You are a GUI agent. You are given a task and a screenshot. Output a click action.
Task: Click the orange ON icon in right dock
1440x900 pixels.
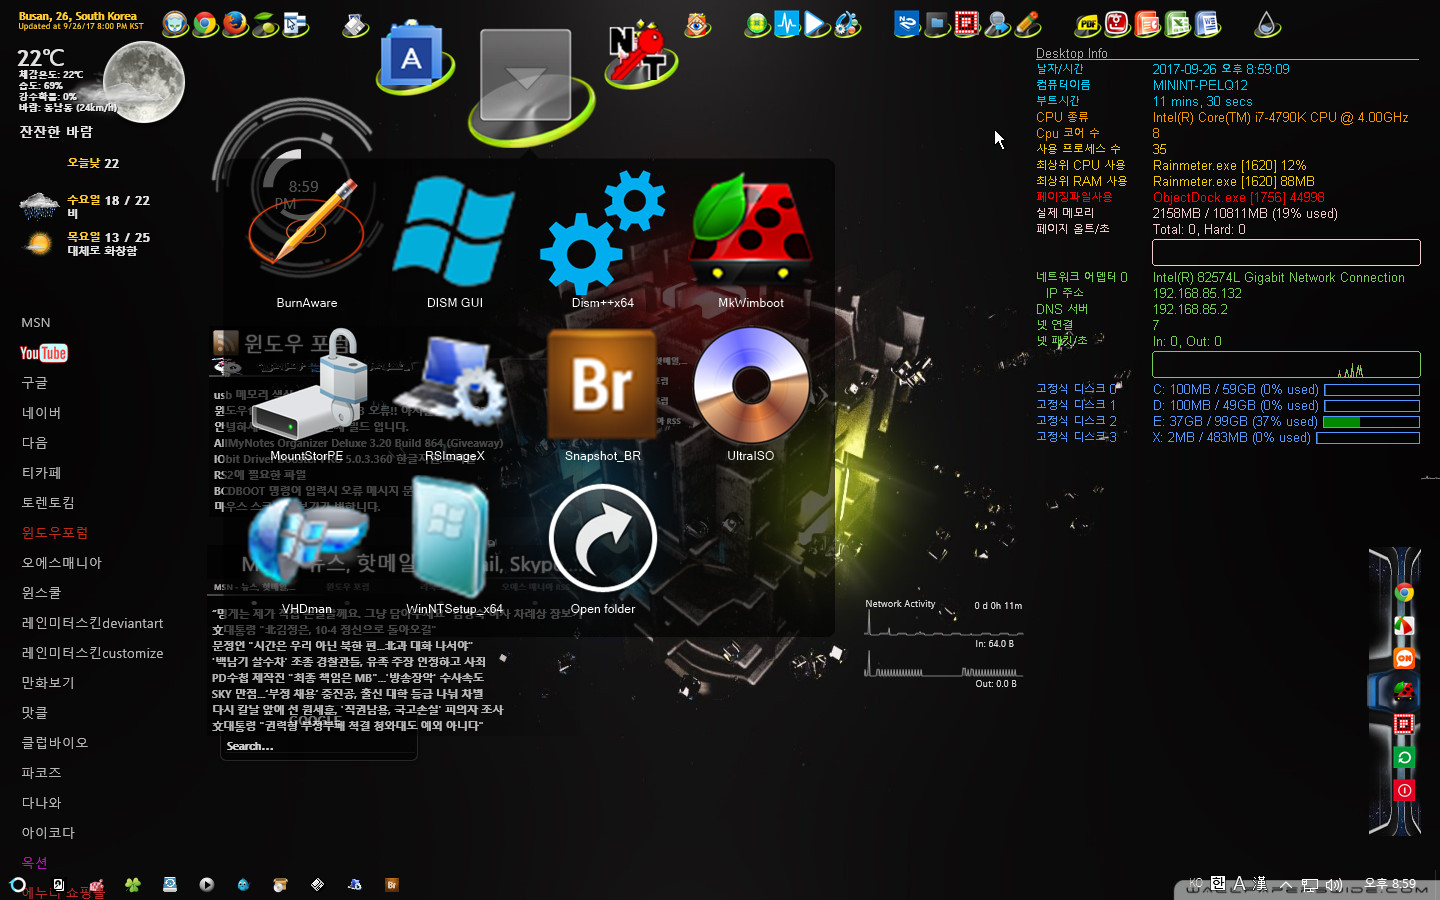(1404, 658)
